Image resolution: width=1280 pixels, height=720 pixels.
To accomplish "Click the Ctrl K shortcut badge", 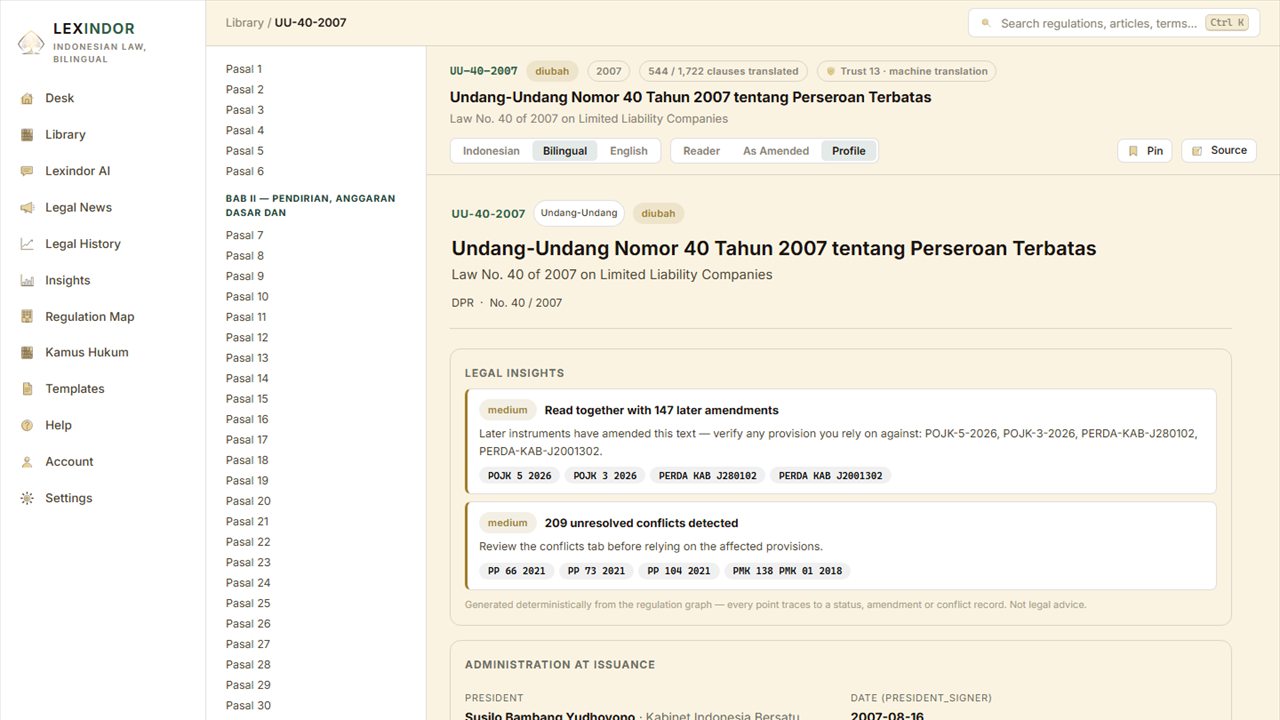I will pyautogui.click(x=1227, y=23).
